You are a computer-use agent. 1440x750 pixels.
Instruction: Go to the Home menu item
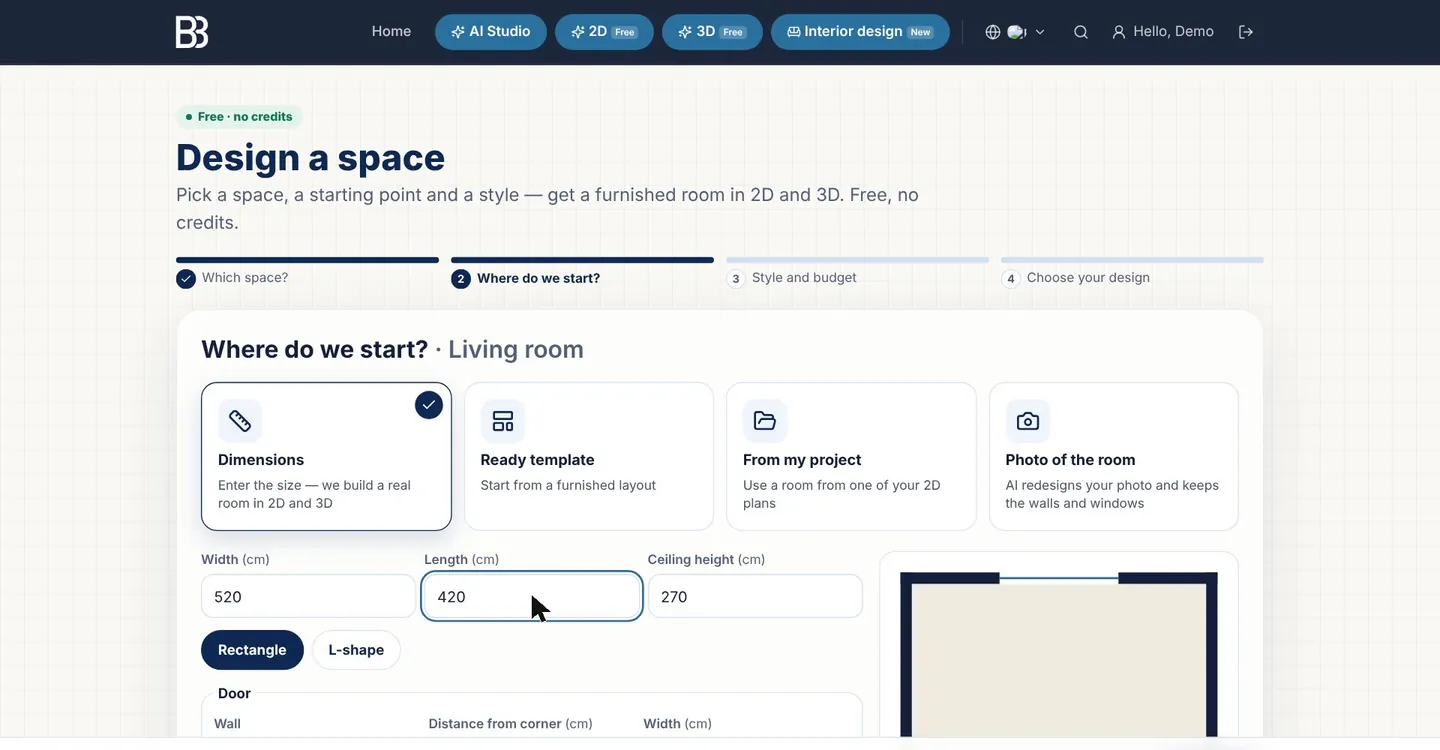tap(391, 32)
